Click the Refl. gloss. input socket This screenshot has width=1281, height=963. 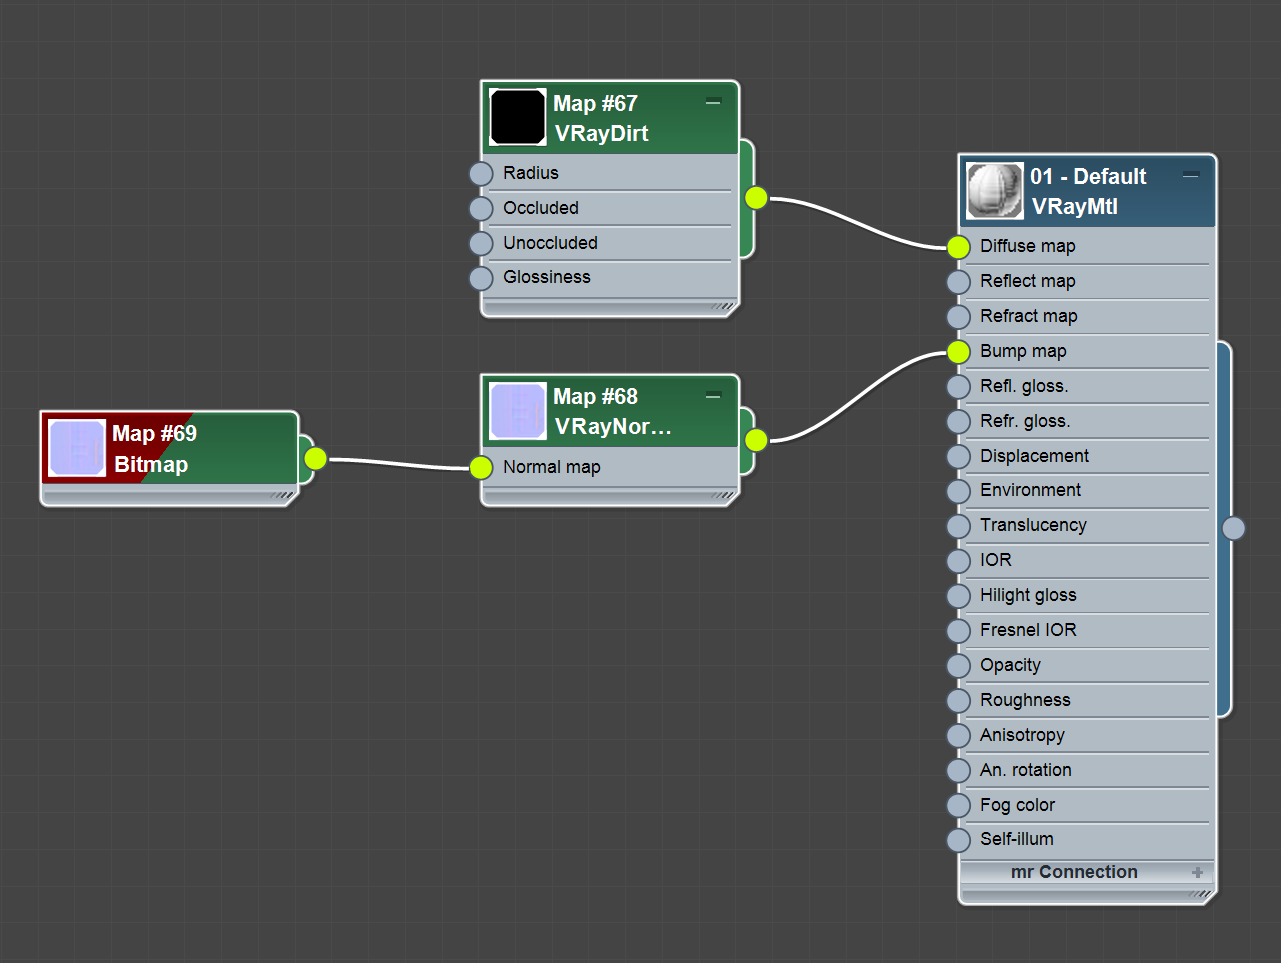click(x=958, y=386)
